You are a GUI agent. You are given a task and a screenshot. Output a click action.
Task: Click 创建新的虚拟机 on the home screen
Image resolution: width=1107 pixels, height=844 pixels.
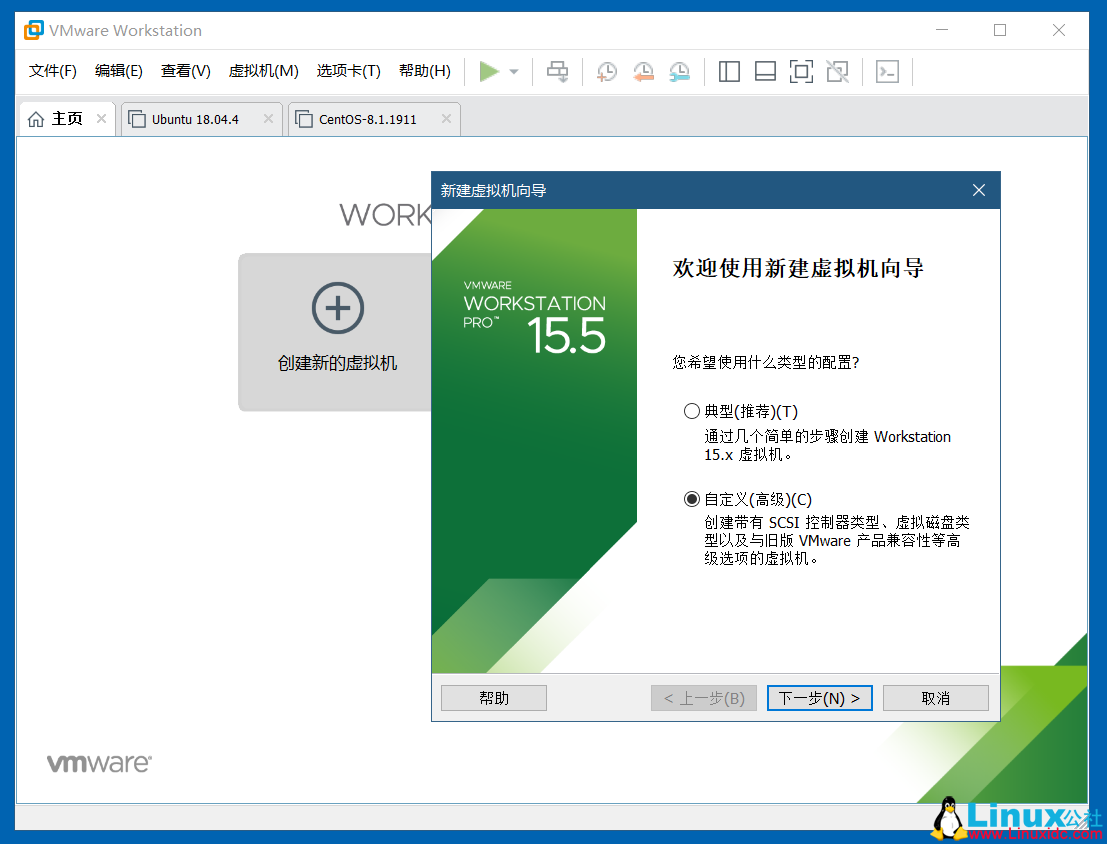(x=337, y=332)
